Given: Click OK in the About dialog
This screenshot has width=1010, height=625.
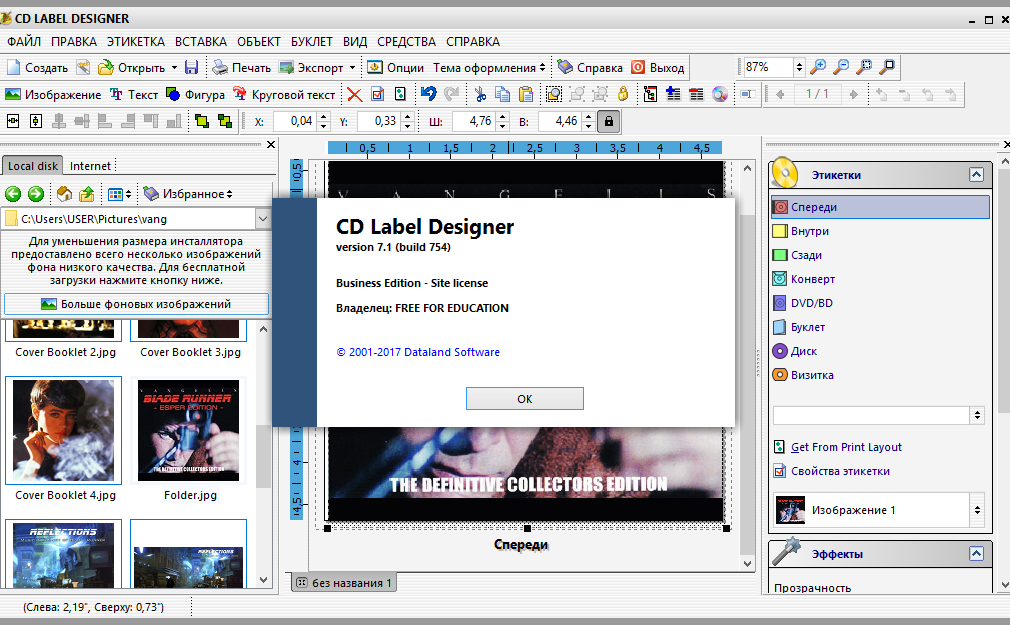Looking at the screenshot, I should 525,399.
